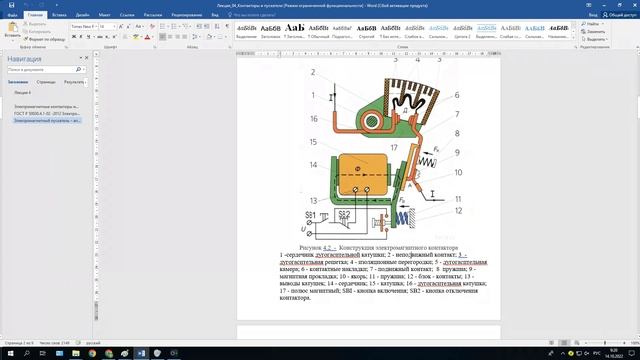Click Share (Общий доступ) button
This screenshot has height=360, width=640.
pos(620,15)
